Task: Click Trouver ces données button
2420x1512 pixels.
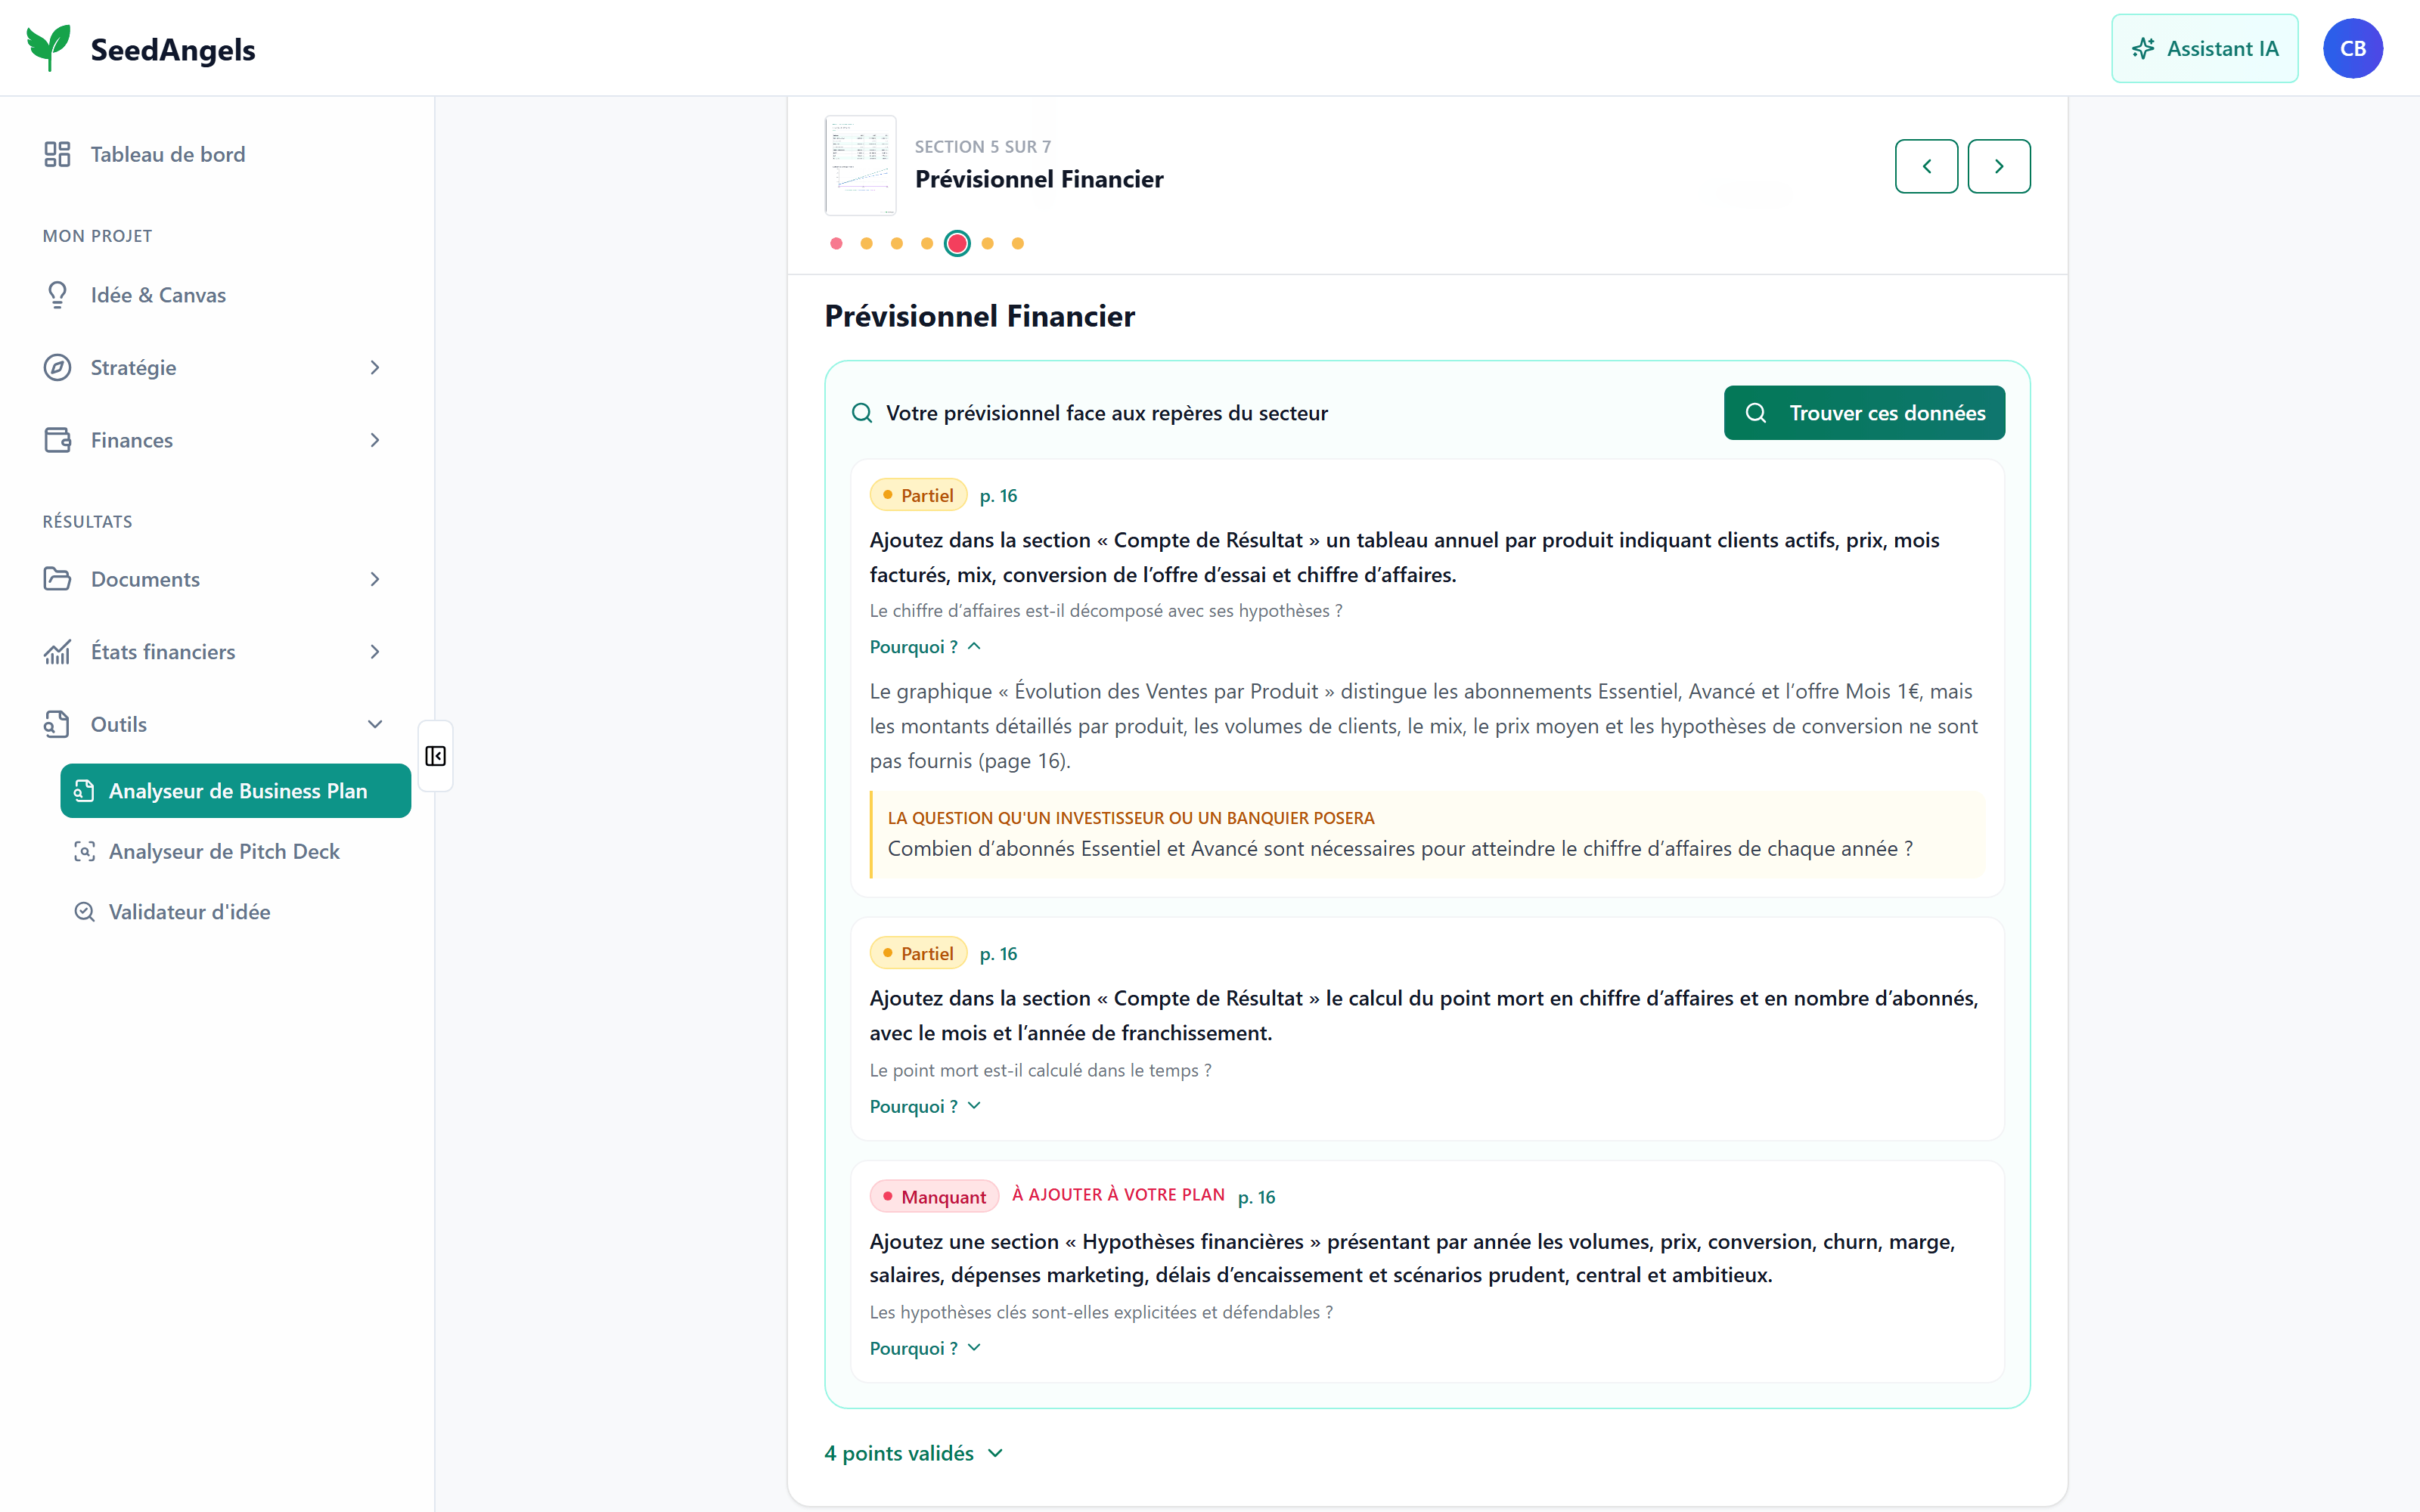Action: (x=1864, y=413)
